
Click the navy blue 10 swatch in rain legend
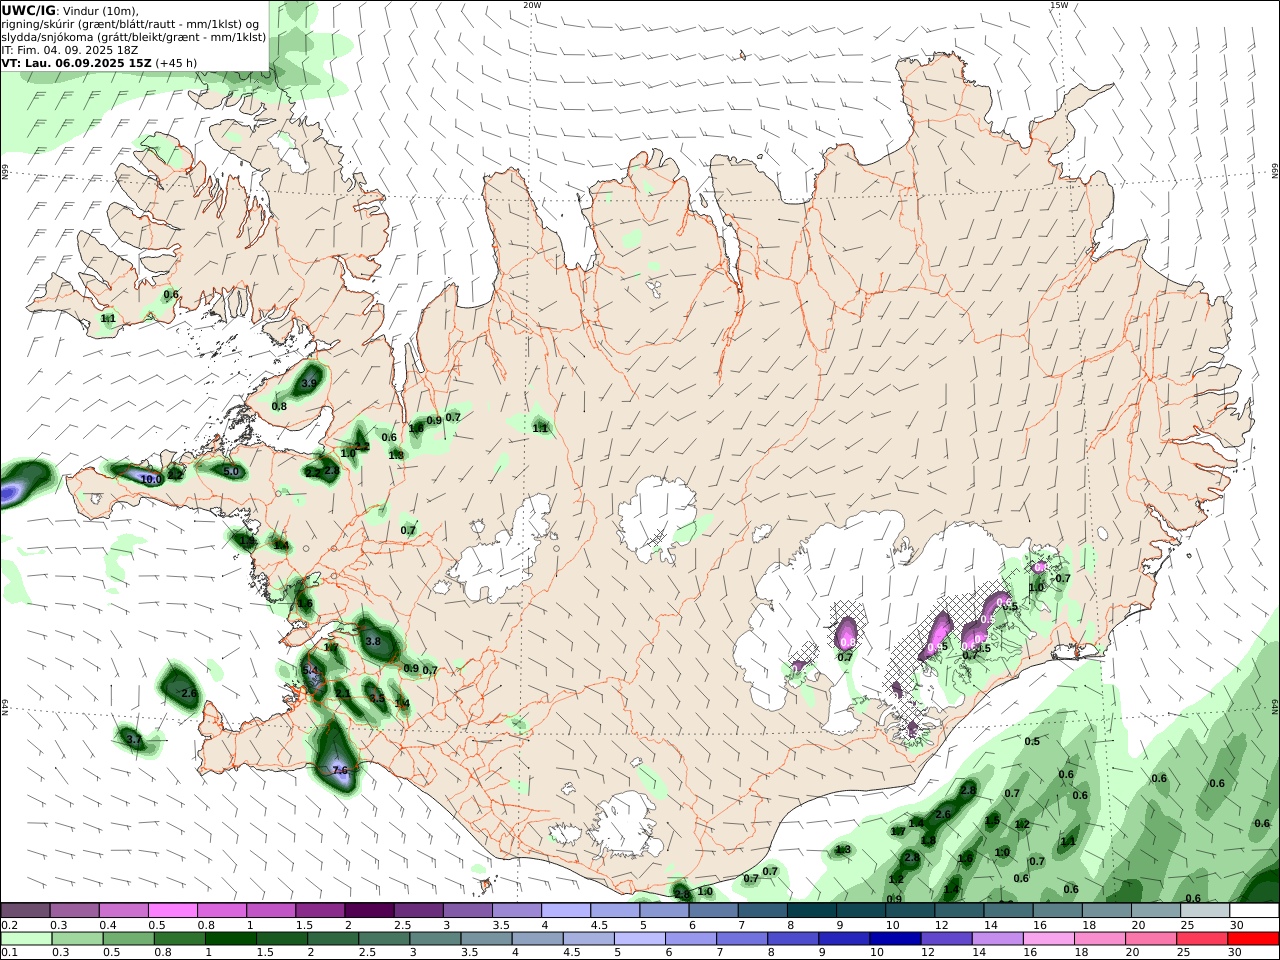click(894, 939)
